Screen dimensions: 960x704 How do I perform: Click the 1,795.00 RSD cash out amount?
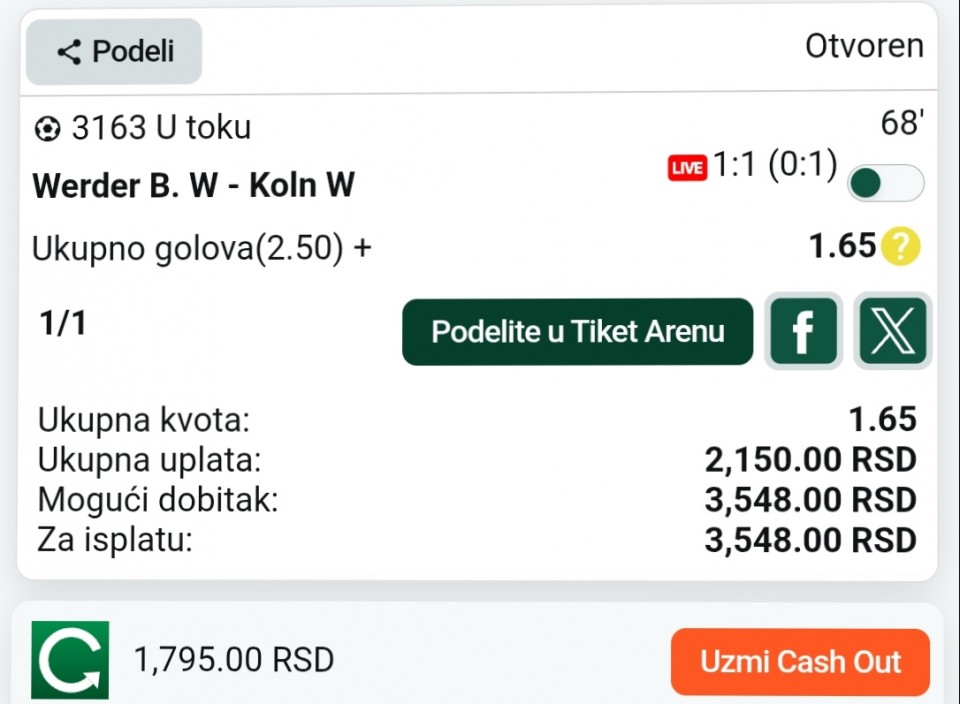coord(233,661)
